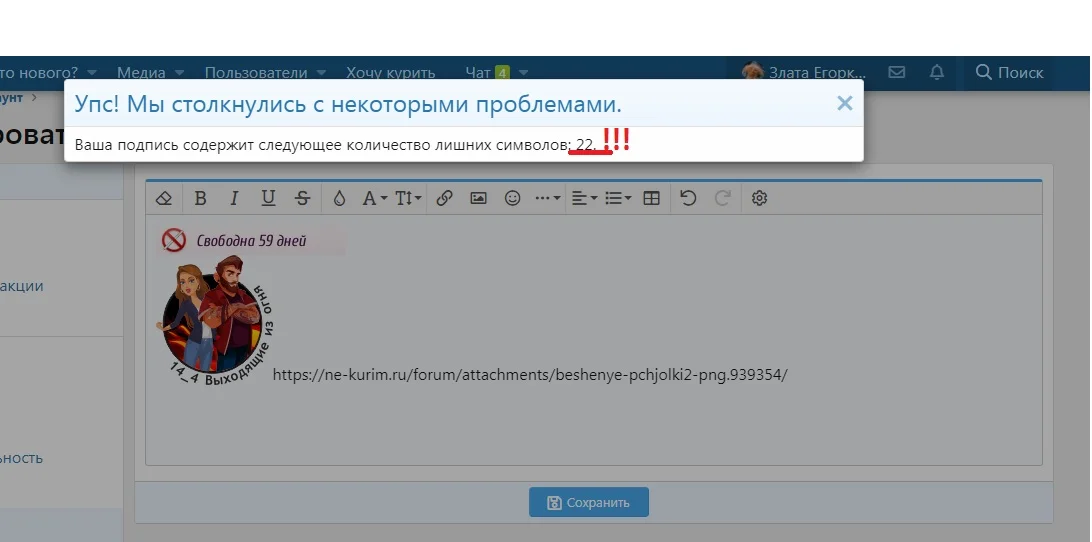Click the error message text about лишних символов
Screen dimensions: 1092x542
click(x=336, y=146)
